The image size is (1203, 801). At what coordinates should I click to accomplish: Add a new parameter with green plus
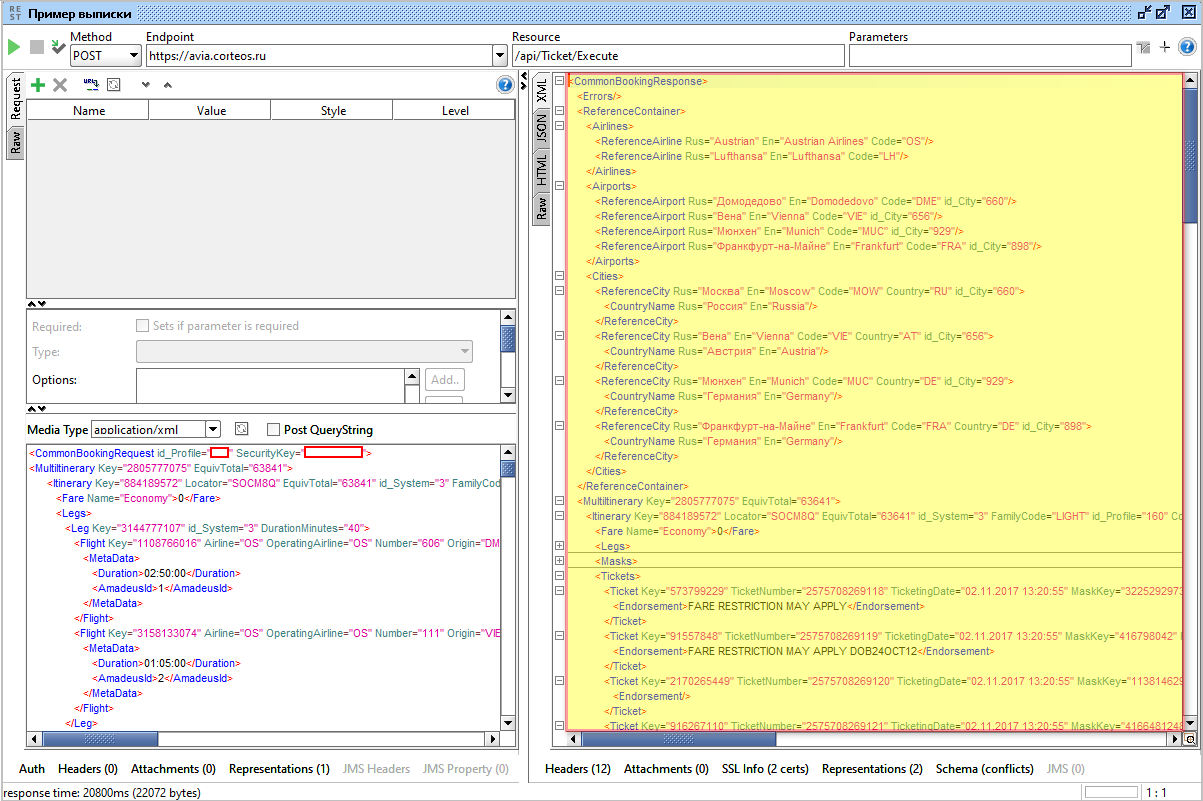[x=38, y=85]
